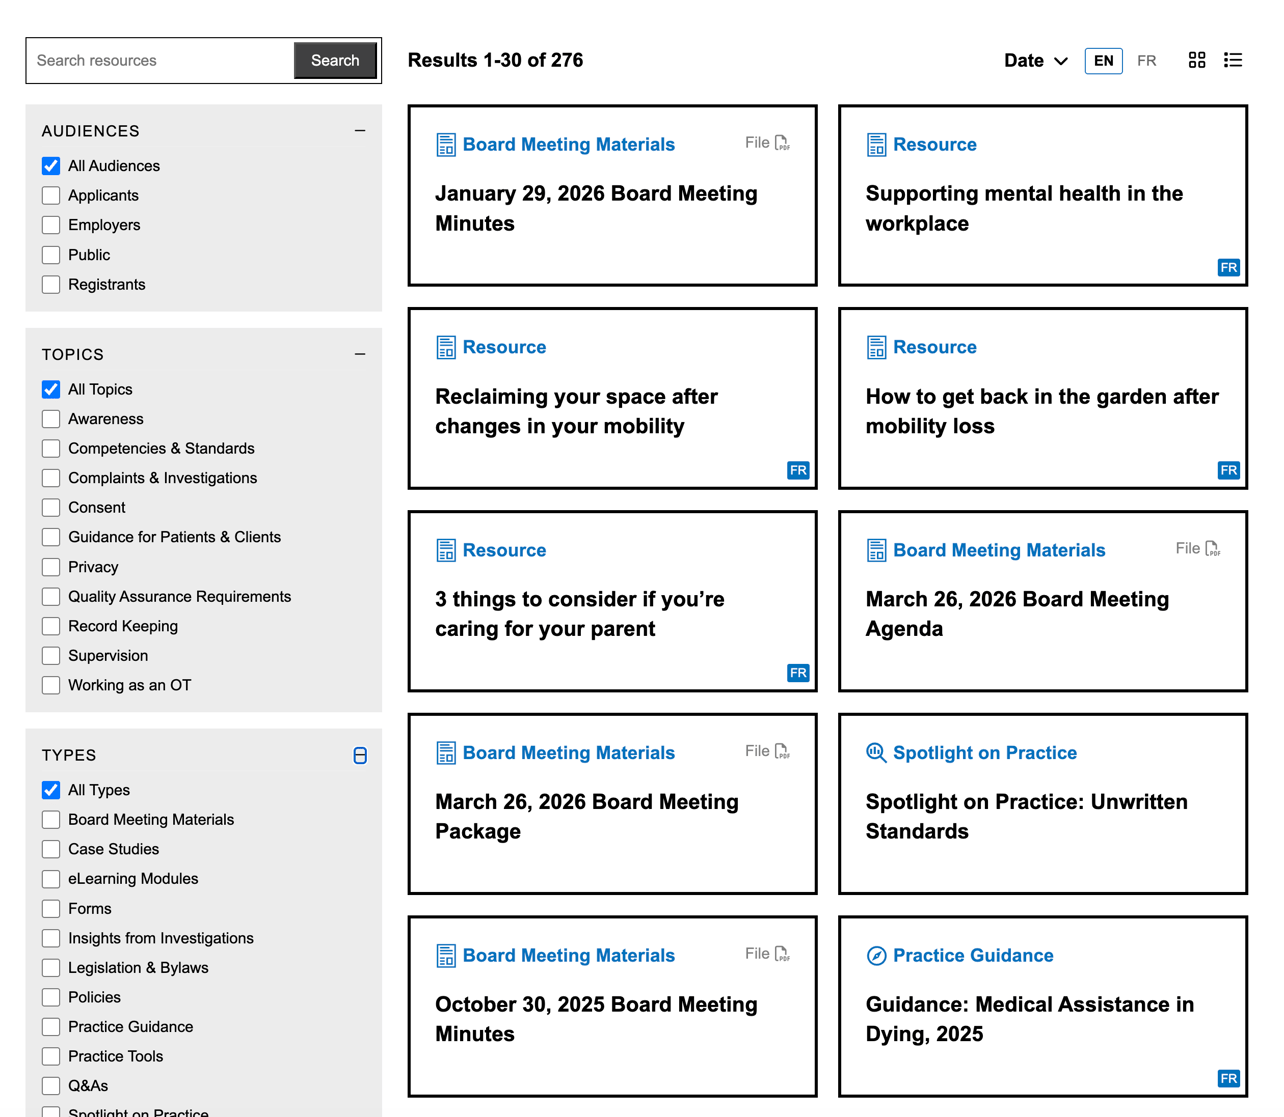Open March 26, 2026 Board Meeting Package
Image resolution: width=1284 pixels, height=1117 pixels.
[586, 817]
